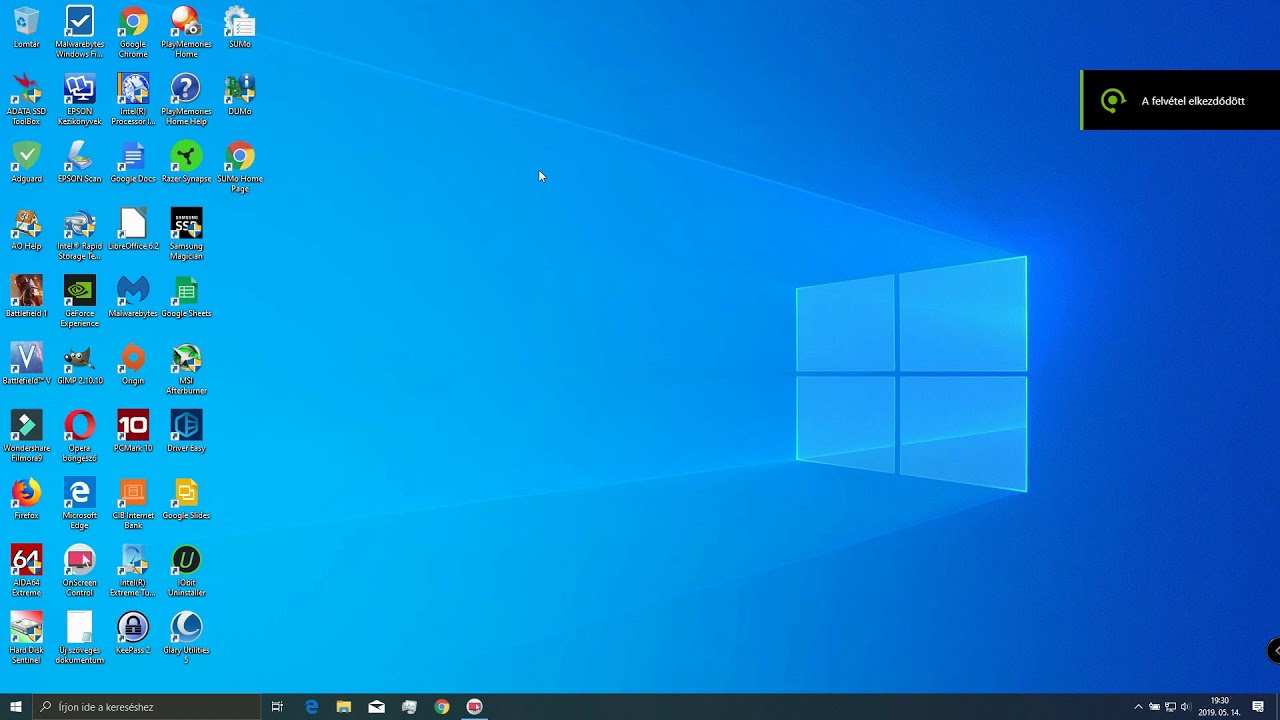
Task: Select the Intel Extreme Tuning Utility icon
Action: 133,570
